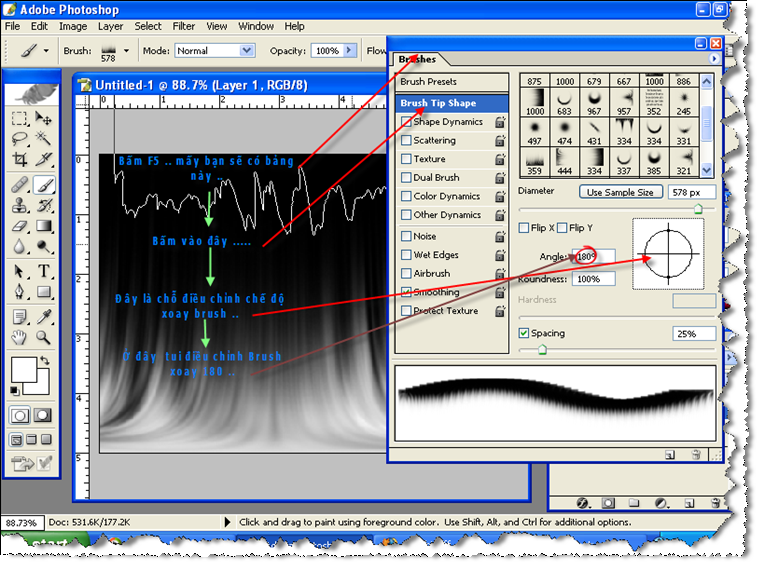Select the Eraser tool
Viewport: 757px width, 562px height.
click(x=19, y=226)
